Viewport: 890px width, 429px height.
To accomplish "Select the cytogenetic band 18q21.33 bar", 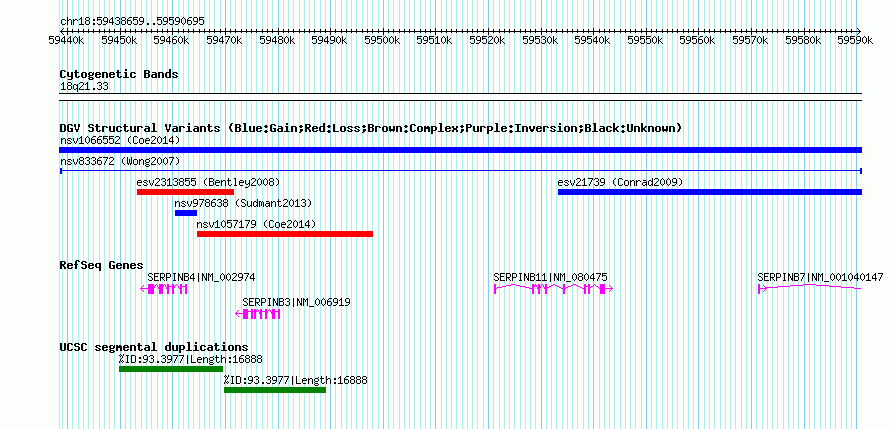I will 460,97.
